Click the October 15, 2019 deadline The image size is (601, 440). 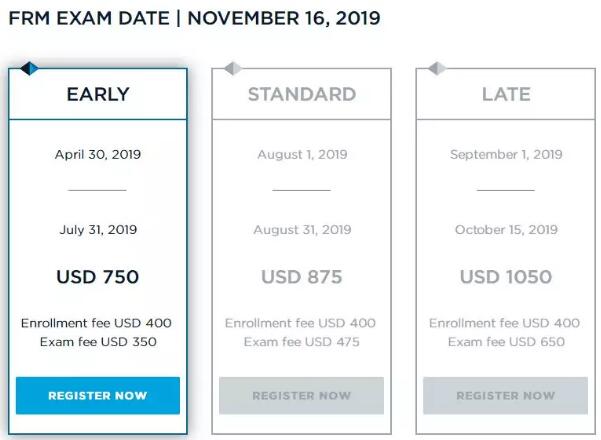[505, 230]
